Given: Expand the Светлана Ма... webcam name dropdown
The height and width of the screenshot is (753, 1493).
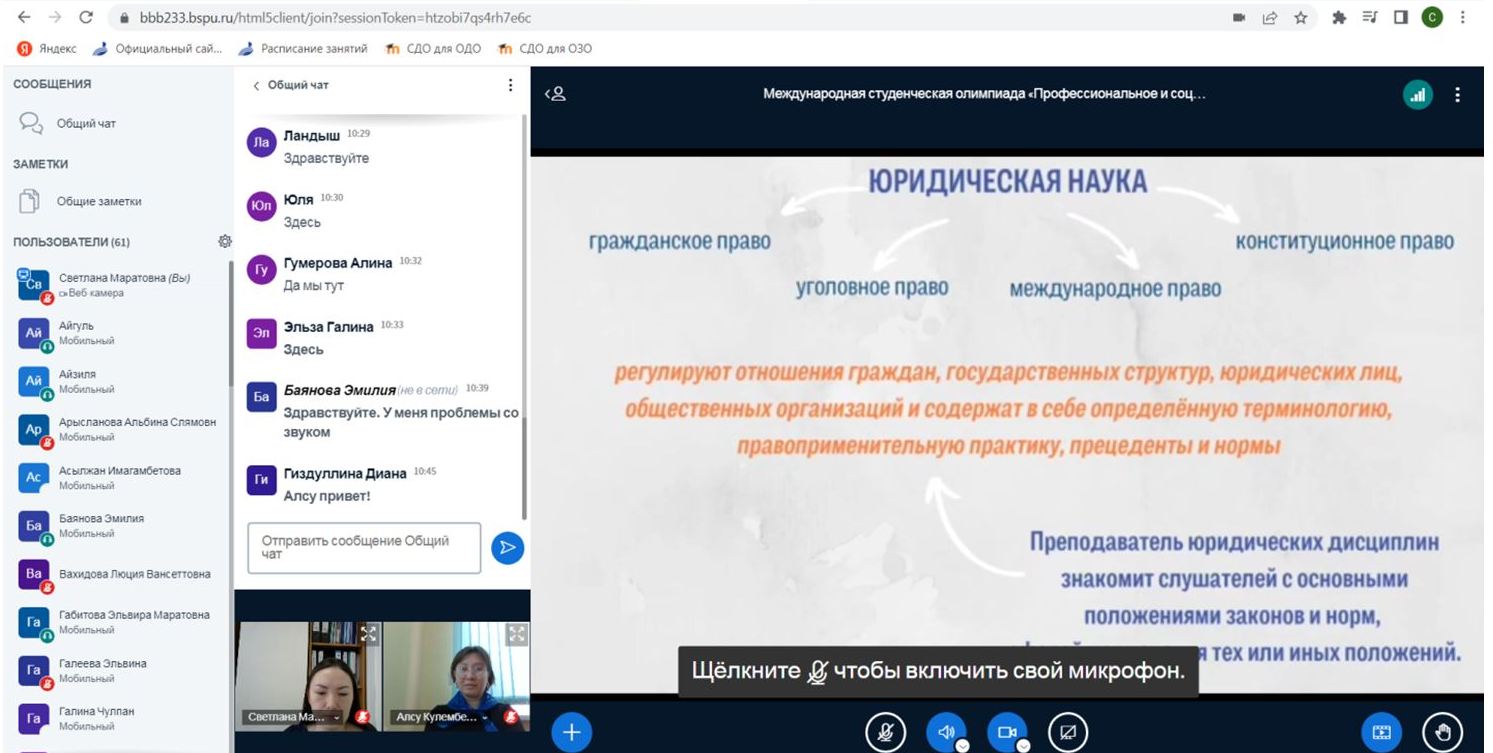Looking at the screenshot, I should click(337, 717).
